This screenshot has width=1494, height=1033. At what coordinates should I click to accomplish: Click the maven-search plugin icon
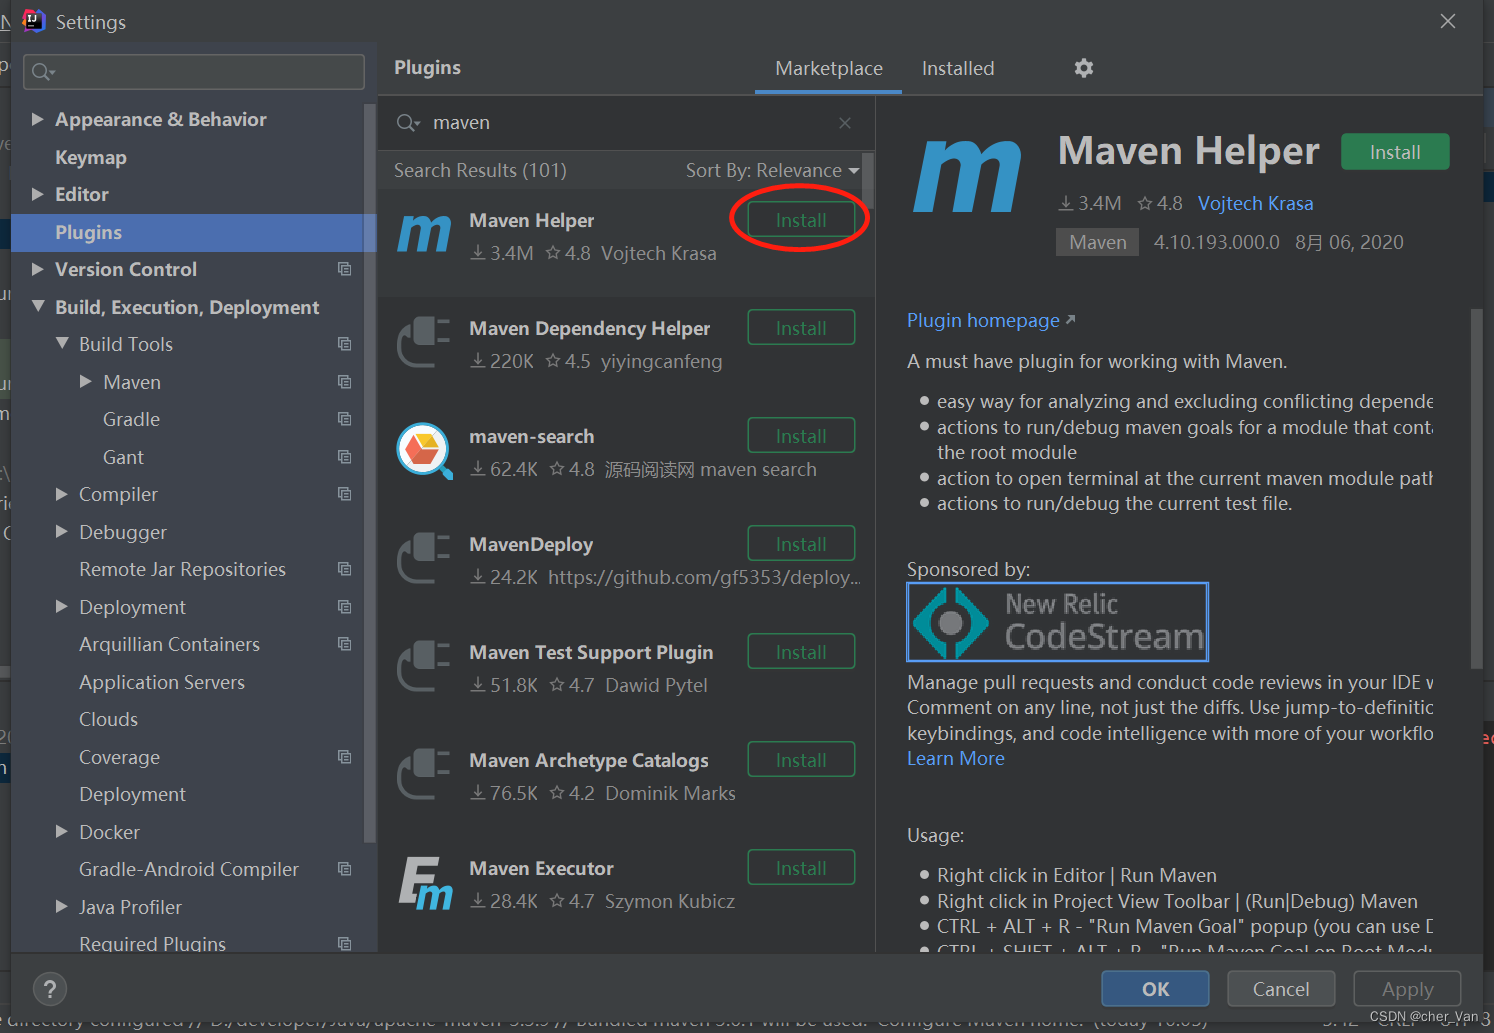point(425,450)
